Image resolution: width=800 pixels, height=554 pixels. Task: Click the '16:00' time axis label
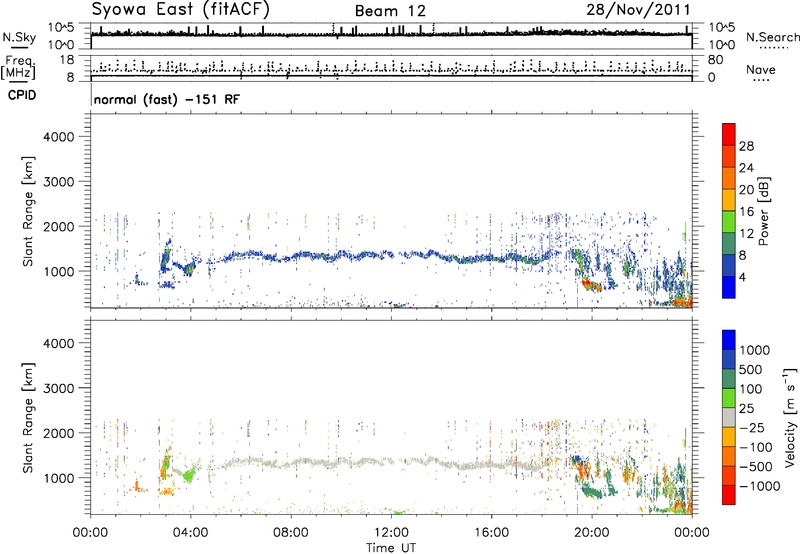(491, 533)
